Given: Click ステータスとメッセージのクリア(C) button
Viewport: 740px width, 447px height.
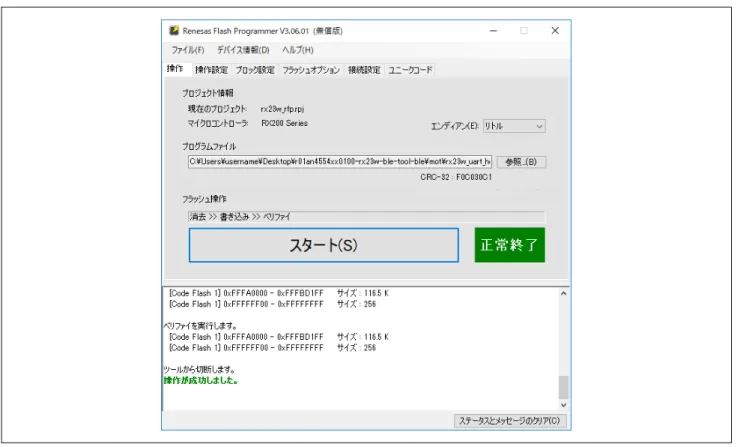Looking at the screenshot, I should (510, 421).
